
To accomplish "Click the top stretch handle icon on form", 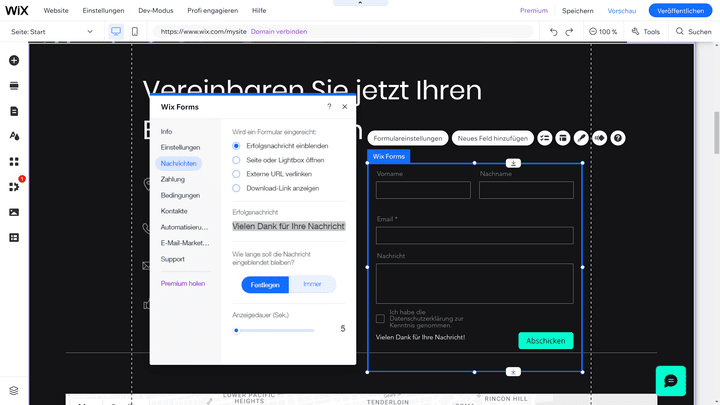I will coord(513,163).
